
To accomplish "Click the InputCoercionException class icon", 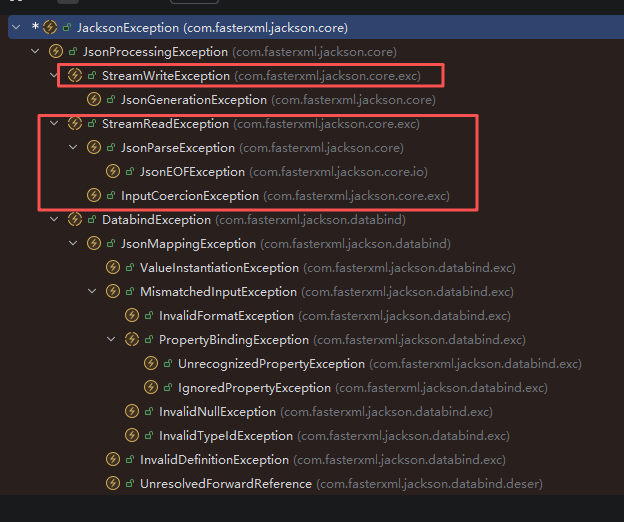I will click(x=95, y=196).
